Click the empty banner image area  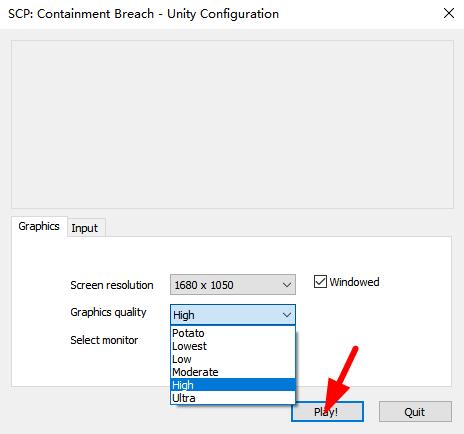point(232,125)
